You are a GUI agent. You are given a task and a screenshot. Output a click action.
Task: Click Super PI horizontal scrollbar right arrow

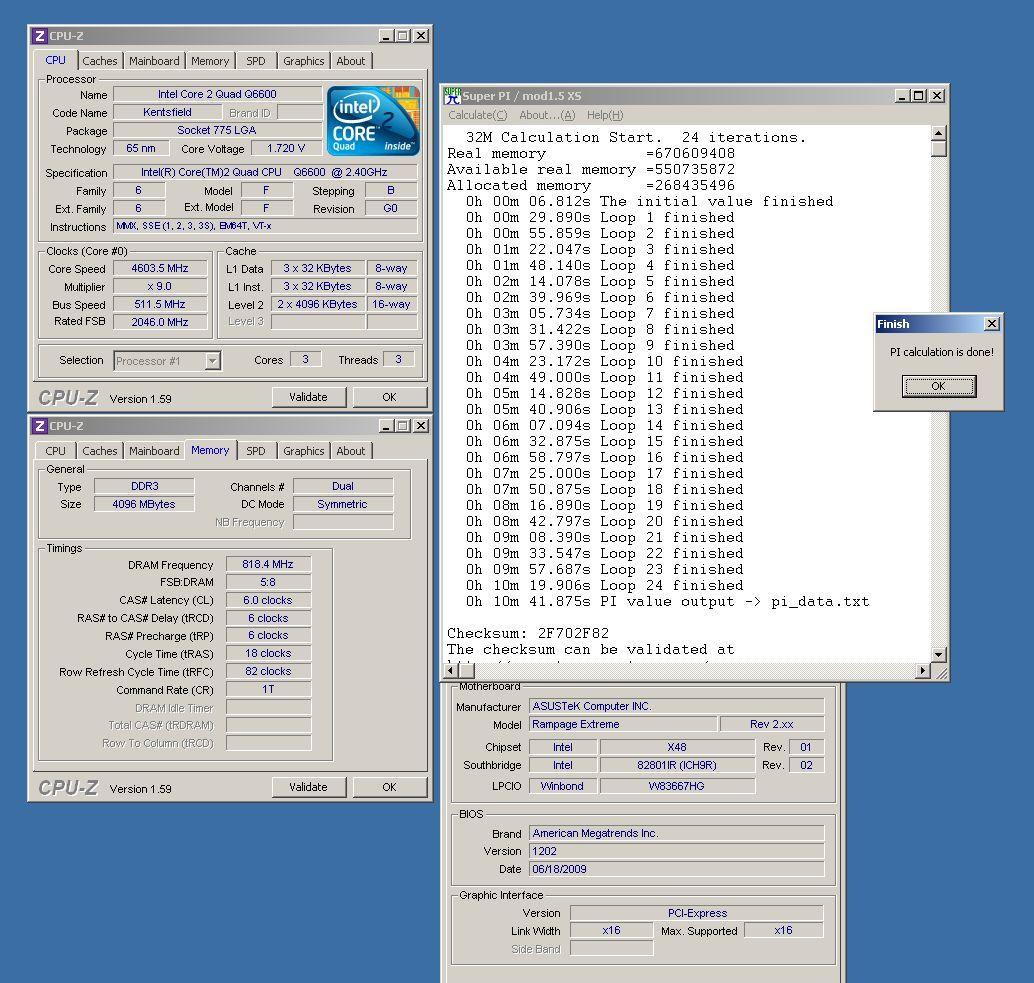(923, 670)
